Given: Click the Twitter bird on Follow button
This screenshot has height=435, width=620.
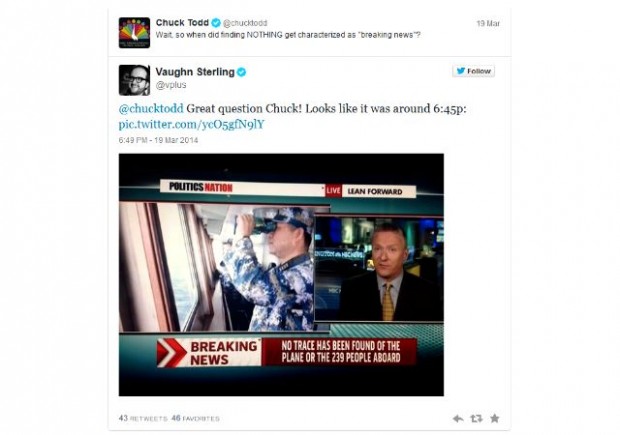Looking at the screenshot, I should (461, 71).
